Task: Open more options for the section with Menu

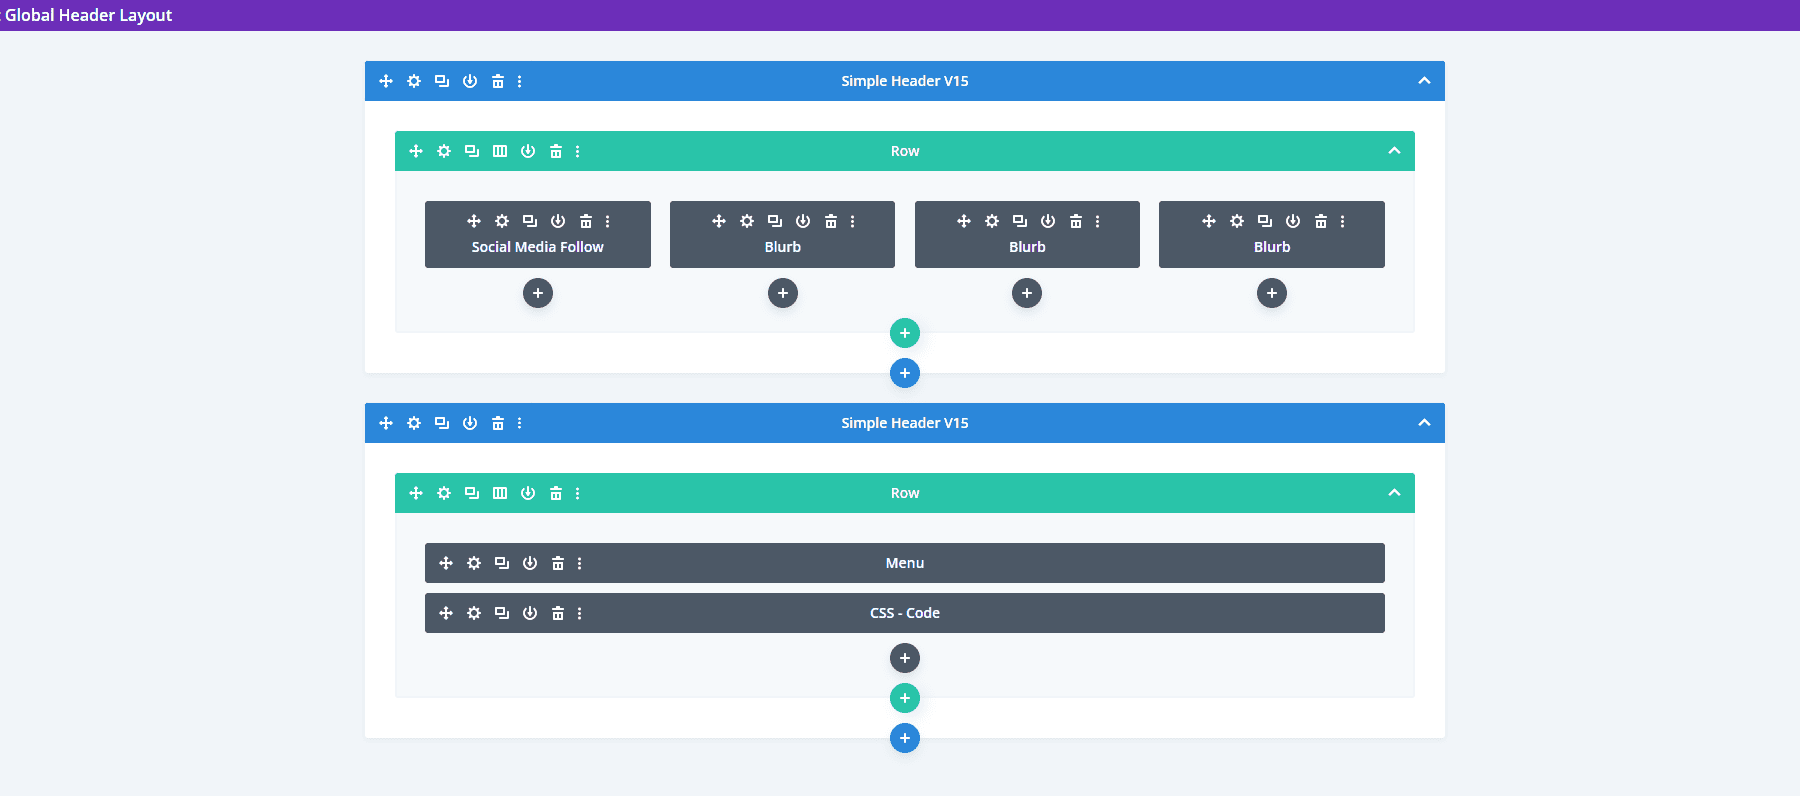Action: (x=520, y=423)
